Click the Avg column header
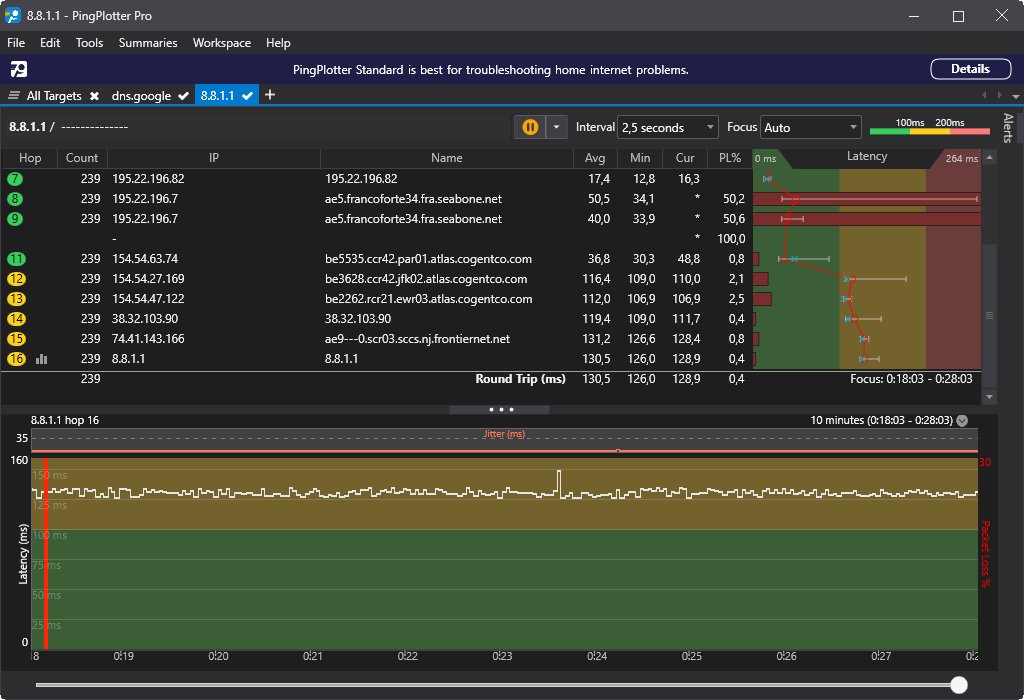 tap(594, 158)
